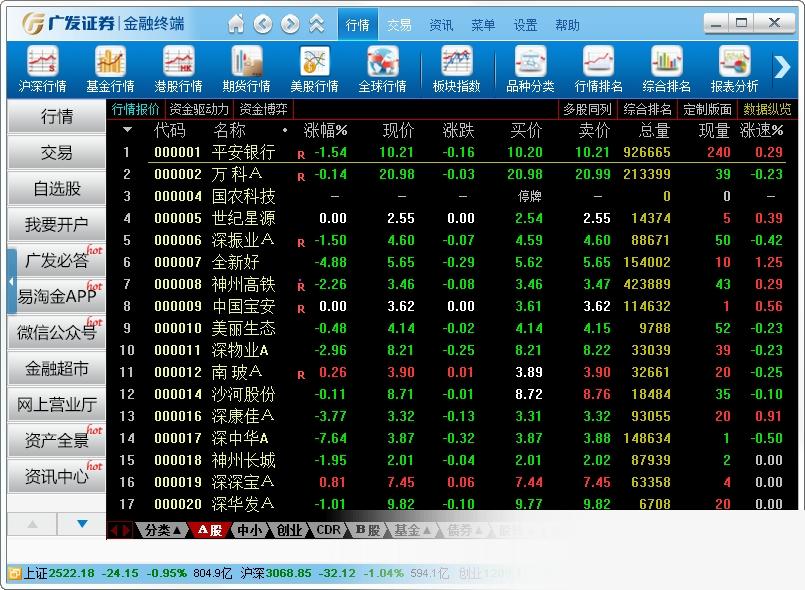Open the 期货行情 futures icon

click(246, 69)
